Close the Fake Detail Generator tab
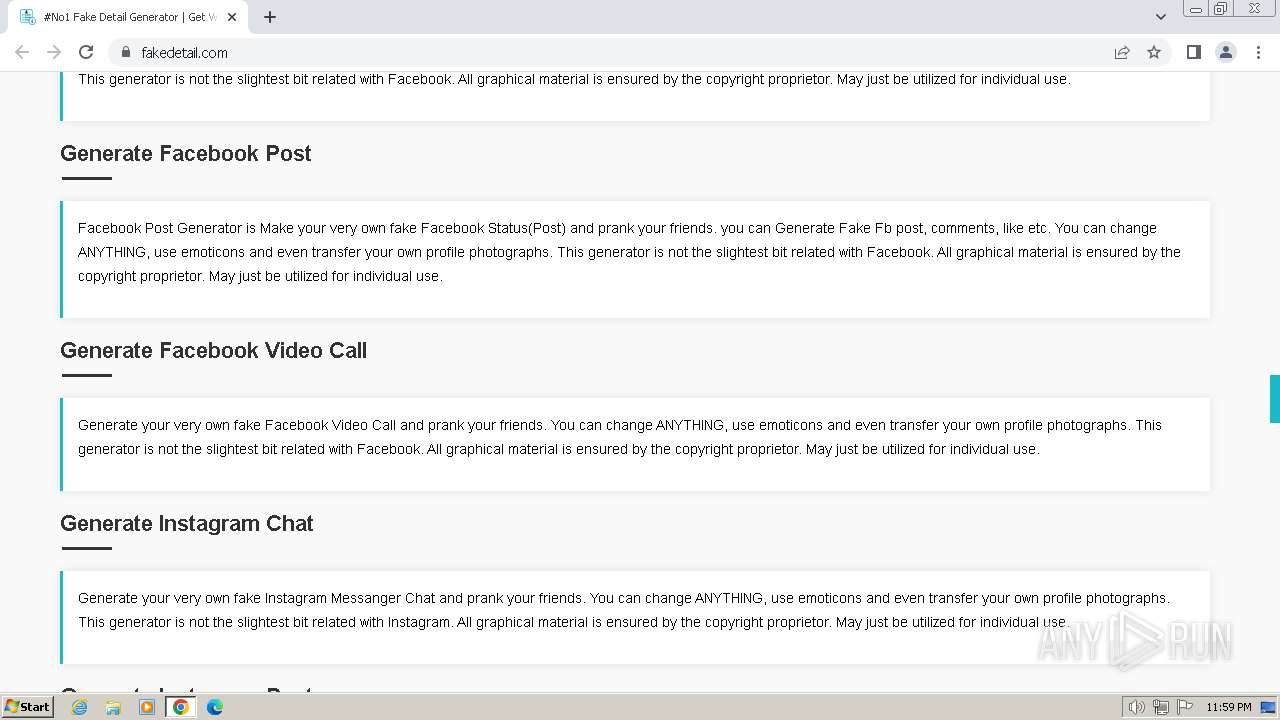This screenshot has width=1280, height=720. (233, 17)
